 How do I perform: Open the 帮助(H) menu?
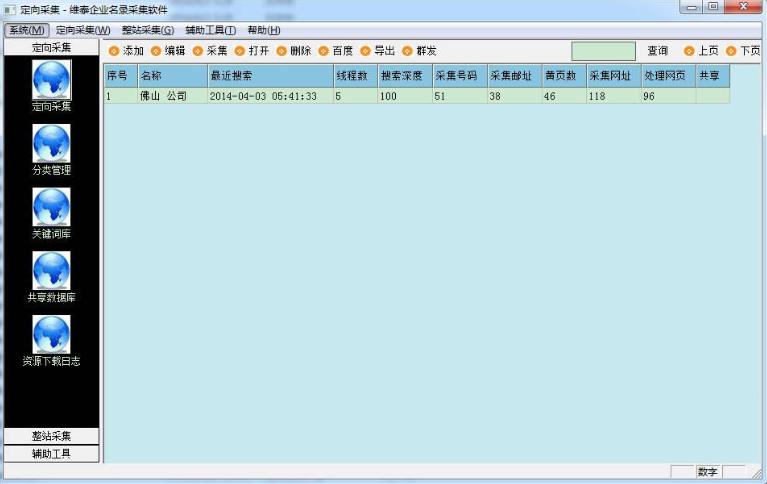click(x=264, y=31)
